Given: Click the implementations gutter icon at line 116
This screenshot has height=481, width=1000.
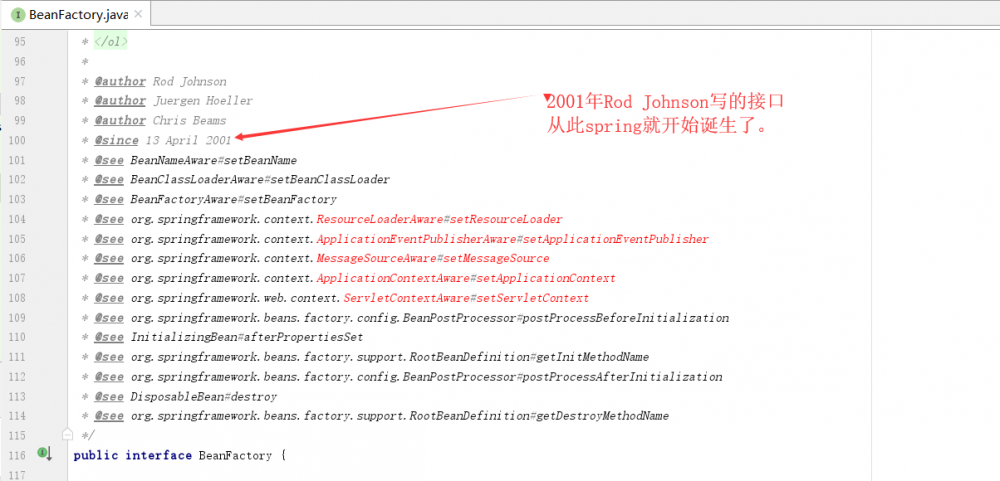Looking at the screenshot, I should pyautogui.click(x=44, y=454).
